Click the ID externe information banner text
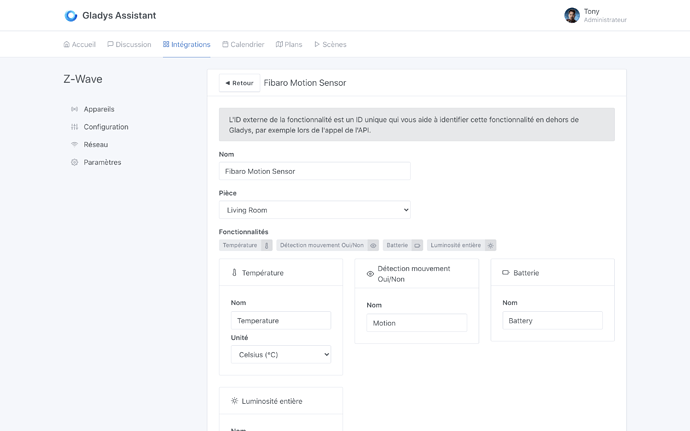 point(404,125)
